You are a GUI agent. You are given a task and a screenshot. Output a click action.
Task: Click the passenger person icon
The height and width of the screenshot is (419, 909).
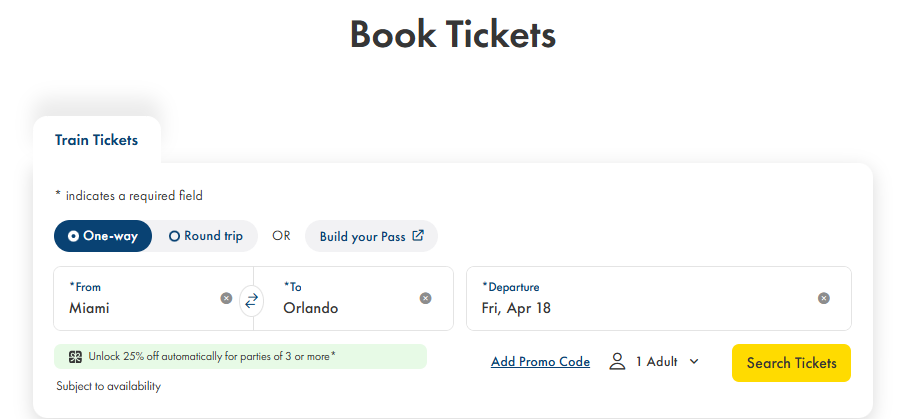(x=617, y=361)
